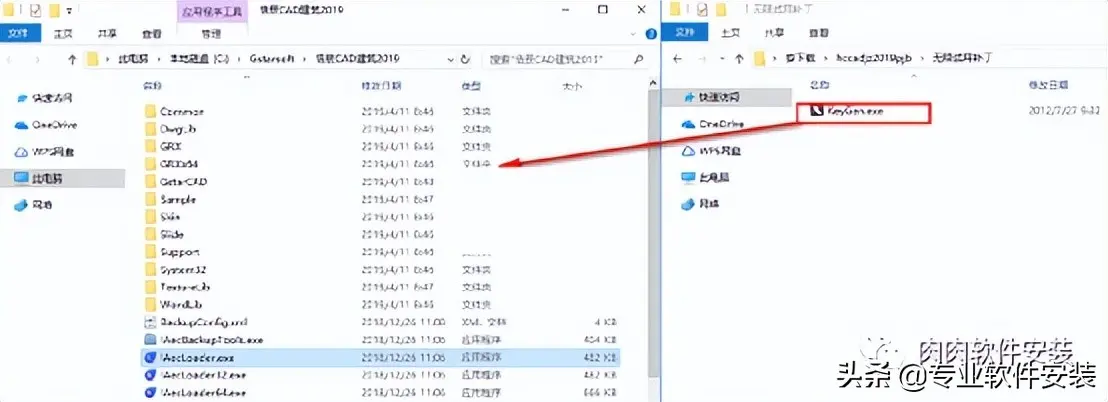The width and height of the screenshot is (1108, 402).
Task: Open Application Tools tab in left window
Action: pos(211,12)
